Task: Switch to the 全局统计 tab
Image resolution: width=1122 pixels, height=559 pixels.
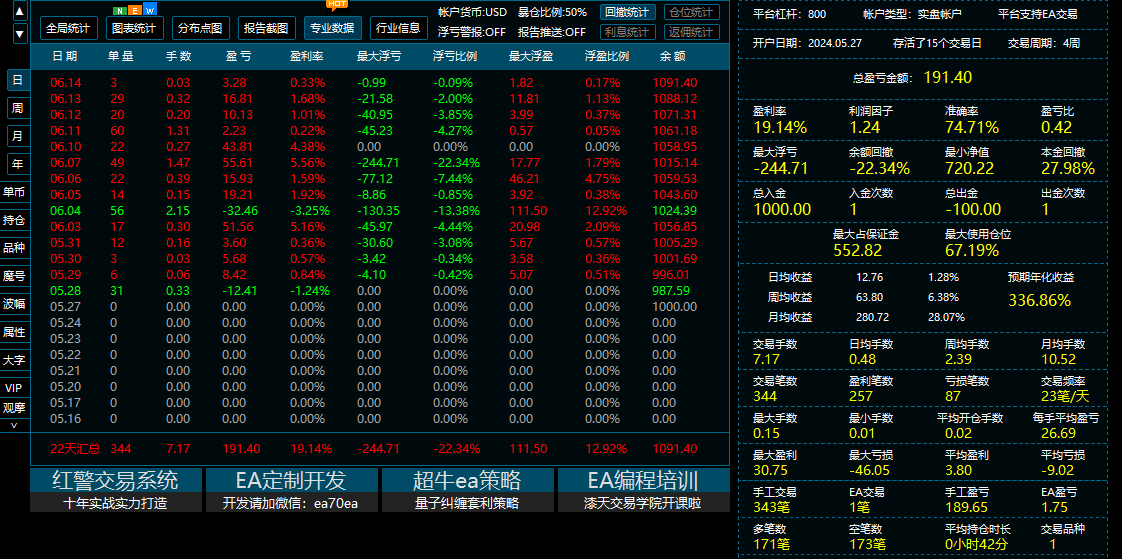Action: (x=68, y=28)
